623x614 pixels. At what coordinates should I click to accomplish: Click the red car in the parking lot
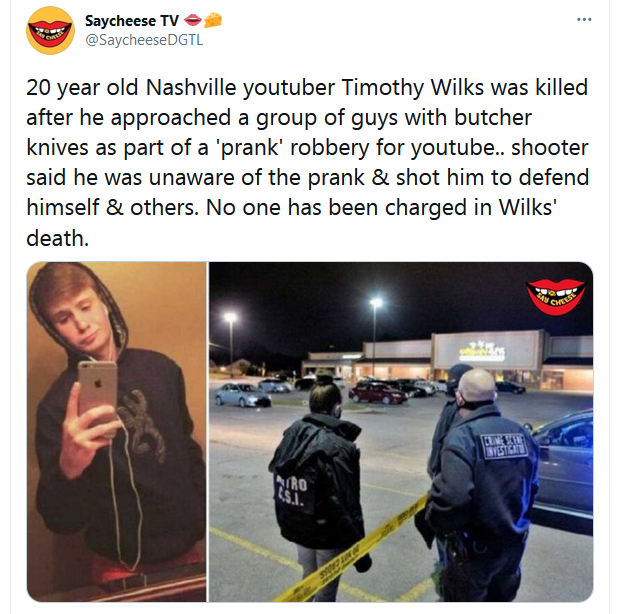(x=377, y=393)
